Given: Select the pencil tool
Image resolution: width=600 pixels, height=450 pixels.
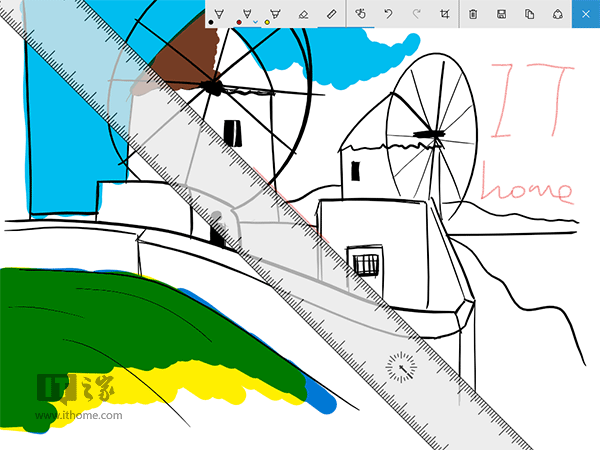Looking at the screenshot, I should 246,13.
